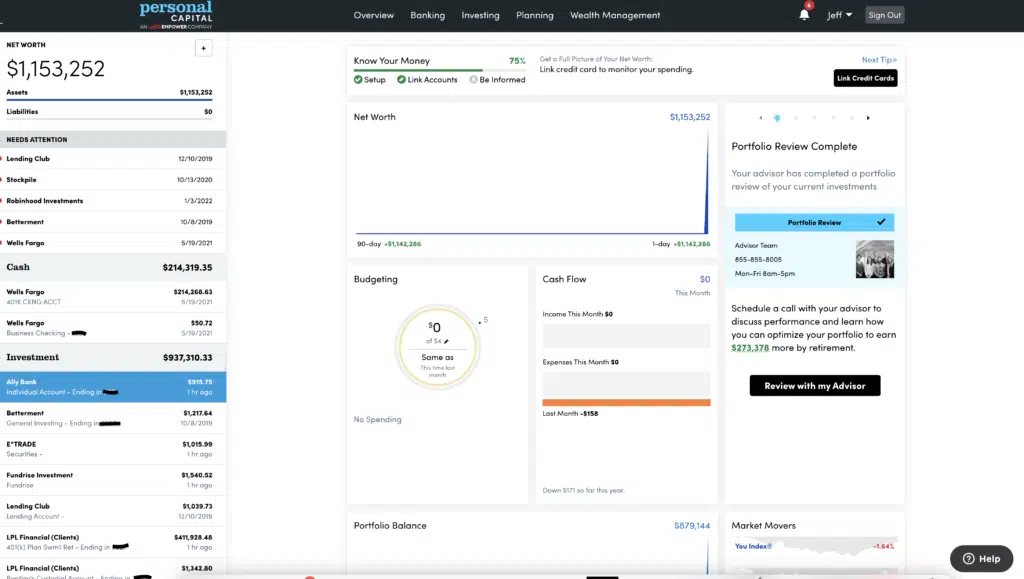Screen dimensions: 1024x579
Task: Select the Ally Bank individual account
Action: (x=113, y=387)
